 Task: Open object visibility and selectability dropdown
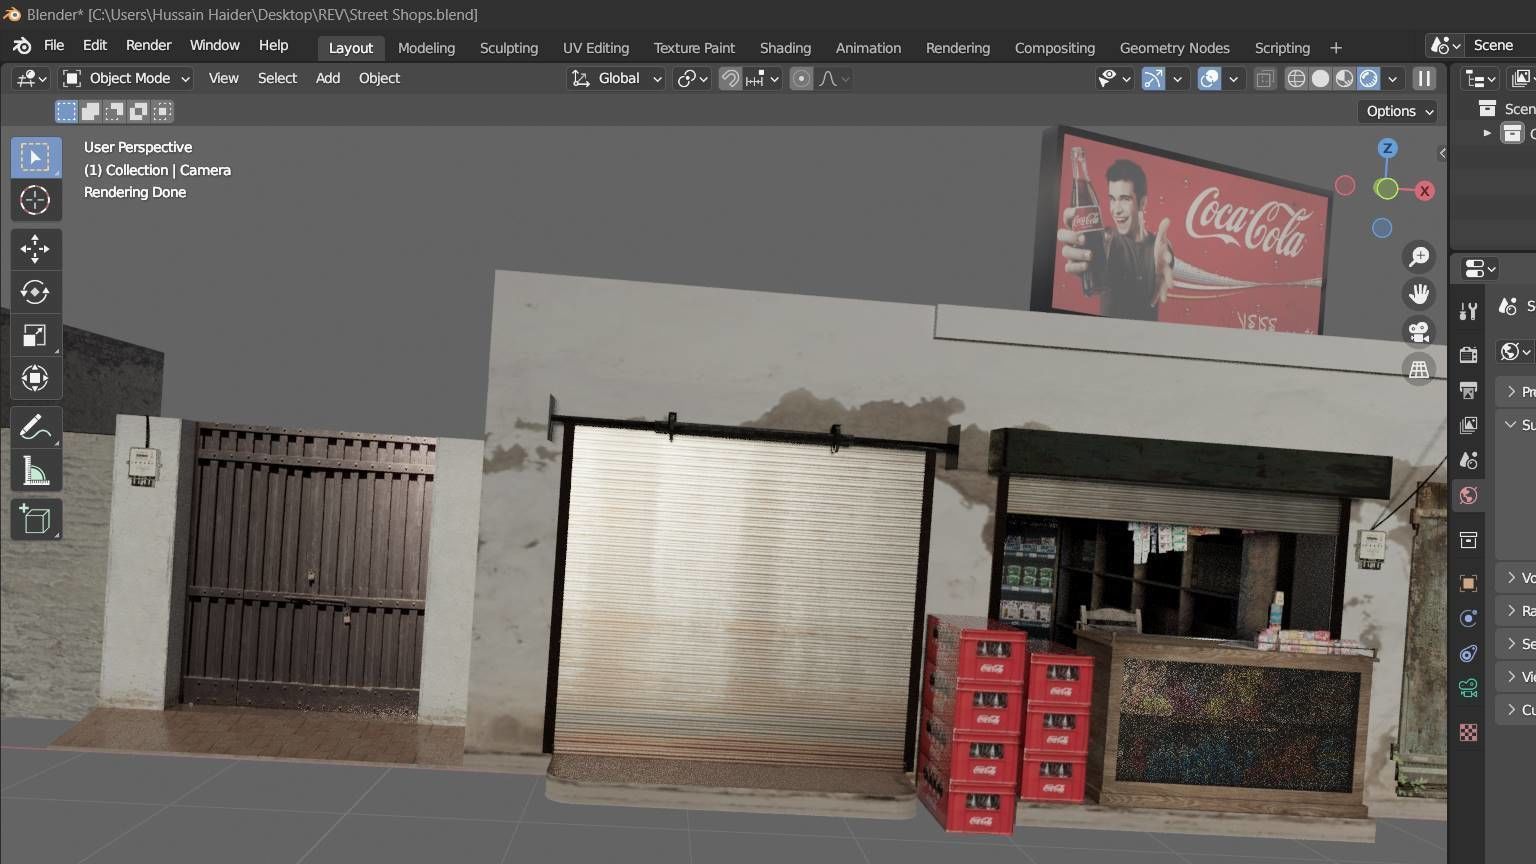(x=1114, y=78)
